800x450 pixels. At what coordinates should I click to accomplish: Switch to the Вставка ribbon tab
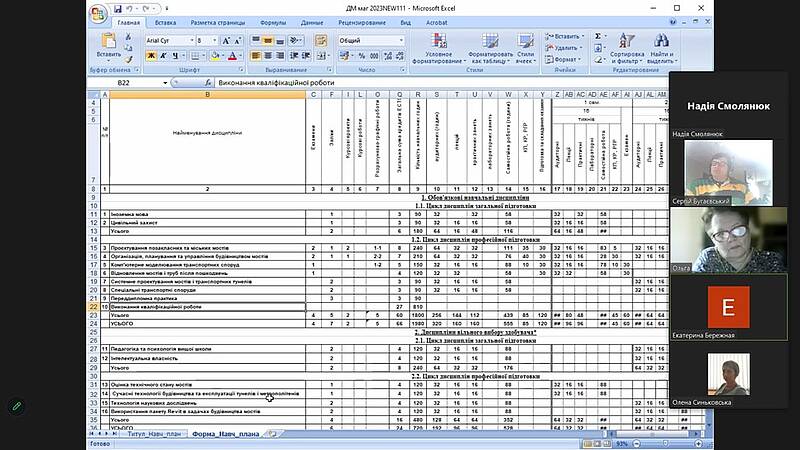(165, 22)
